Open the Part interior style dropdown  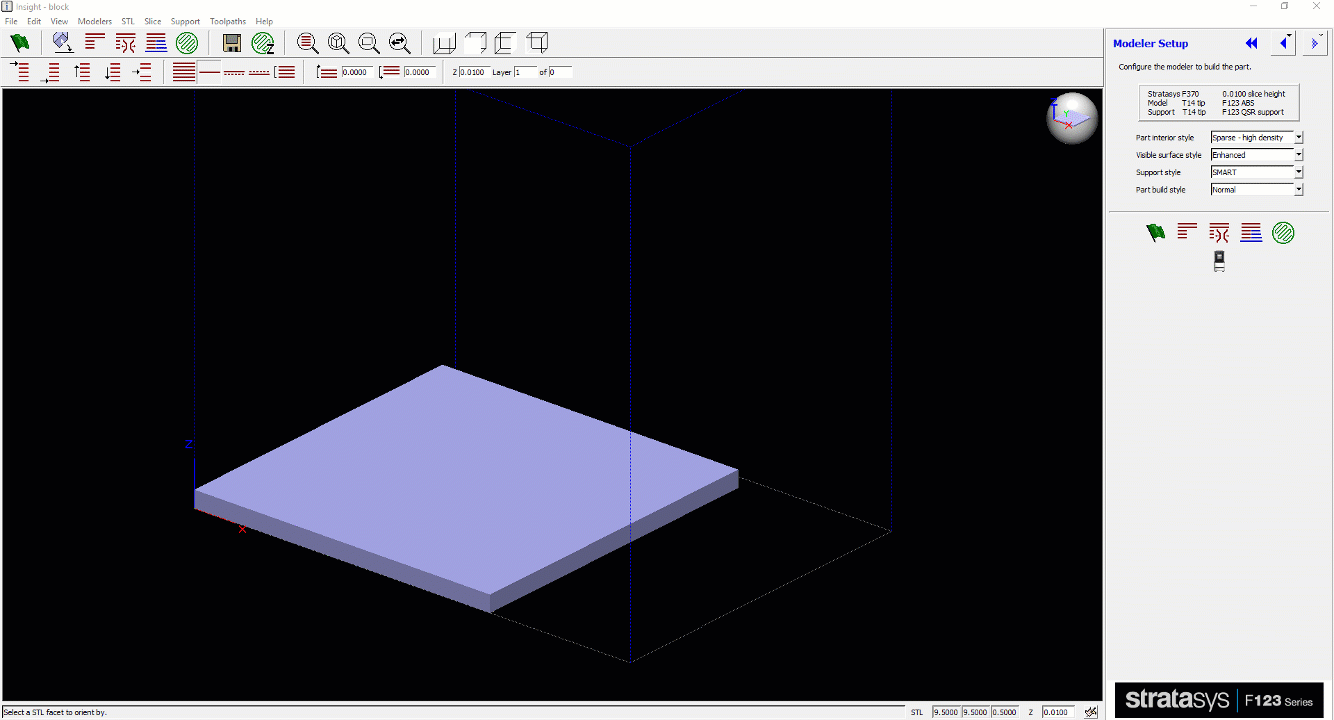1298,137
